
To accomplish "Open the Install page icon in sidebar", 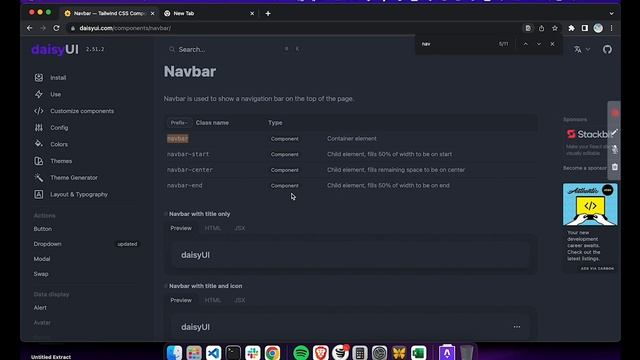I will tap(39, 78).
